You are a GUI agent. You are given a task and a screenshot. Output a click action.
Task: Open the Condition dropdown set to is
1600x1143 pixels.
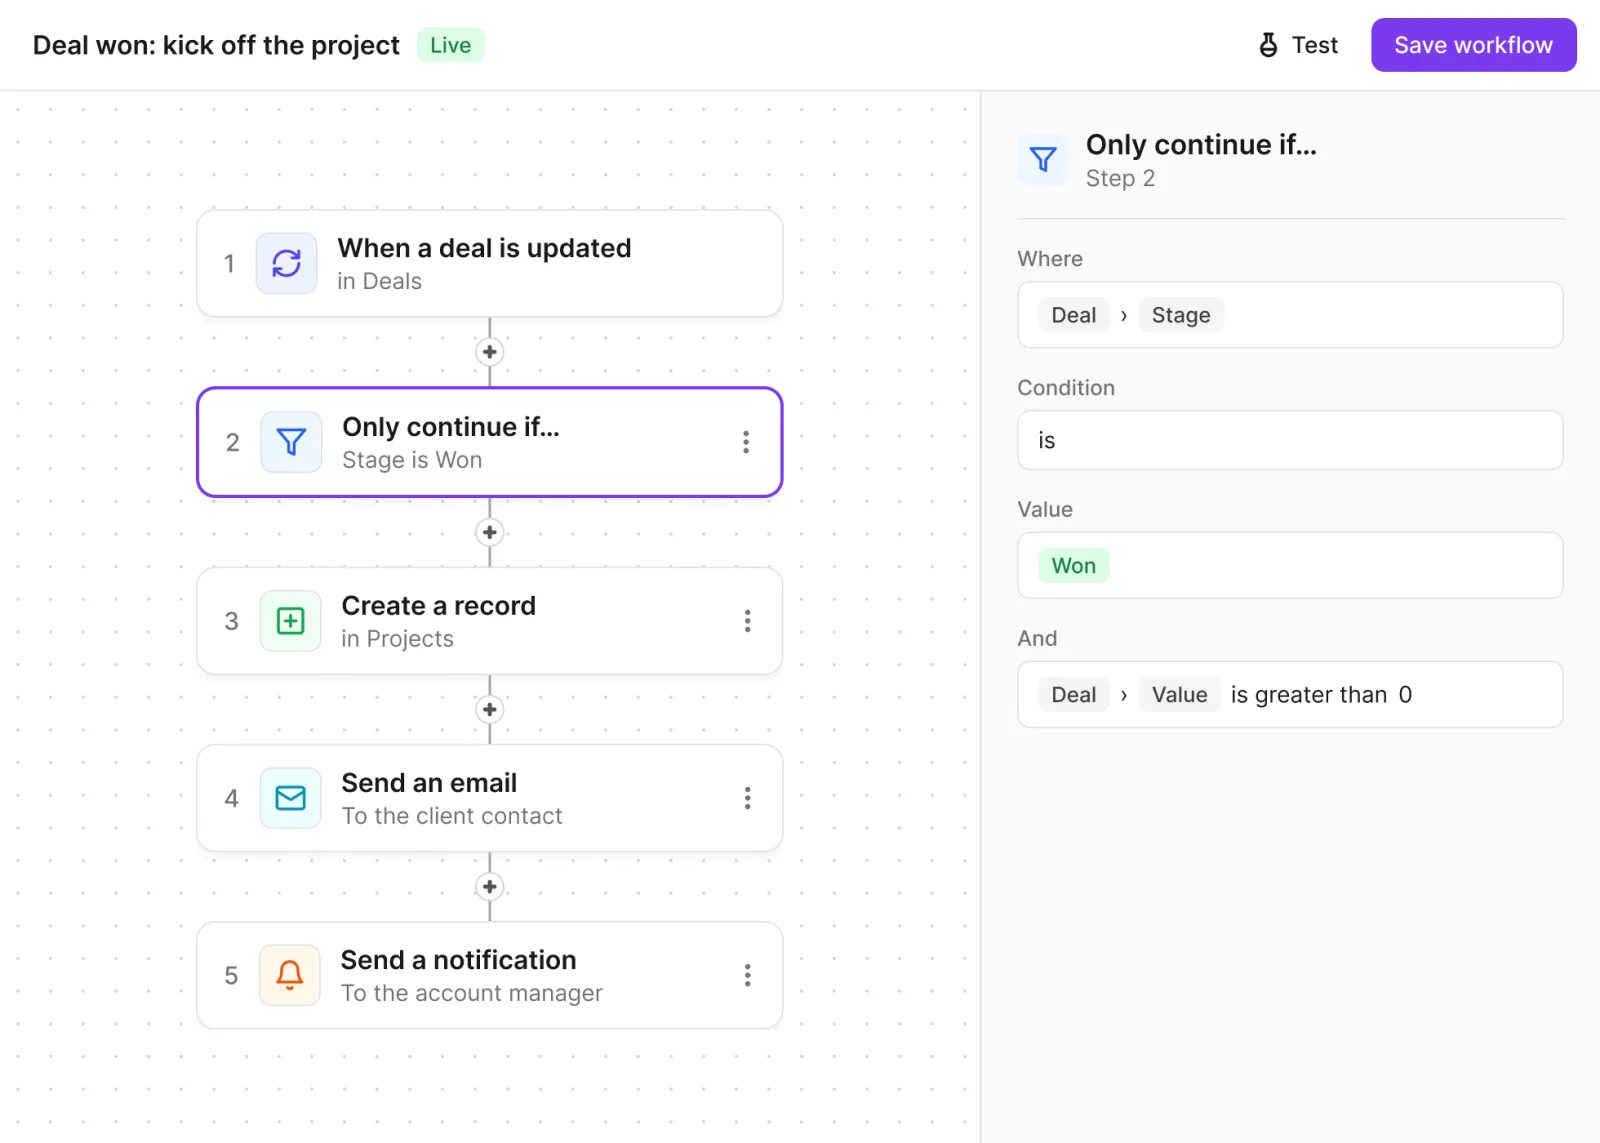[x=1290, y=440]
